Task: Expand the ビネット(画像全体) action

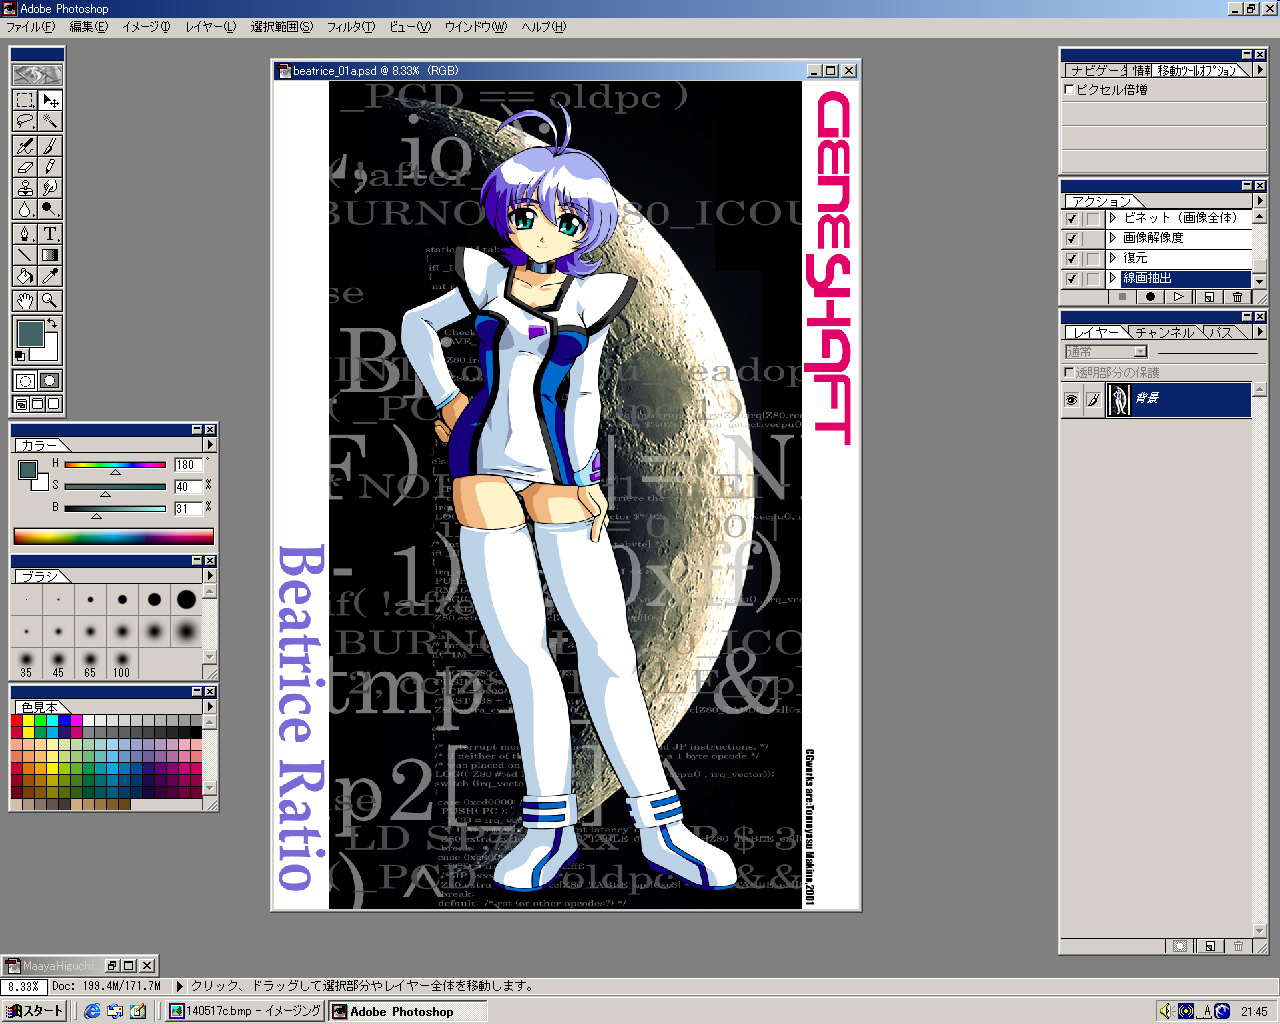Action: pos(1113,218)
